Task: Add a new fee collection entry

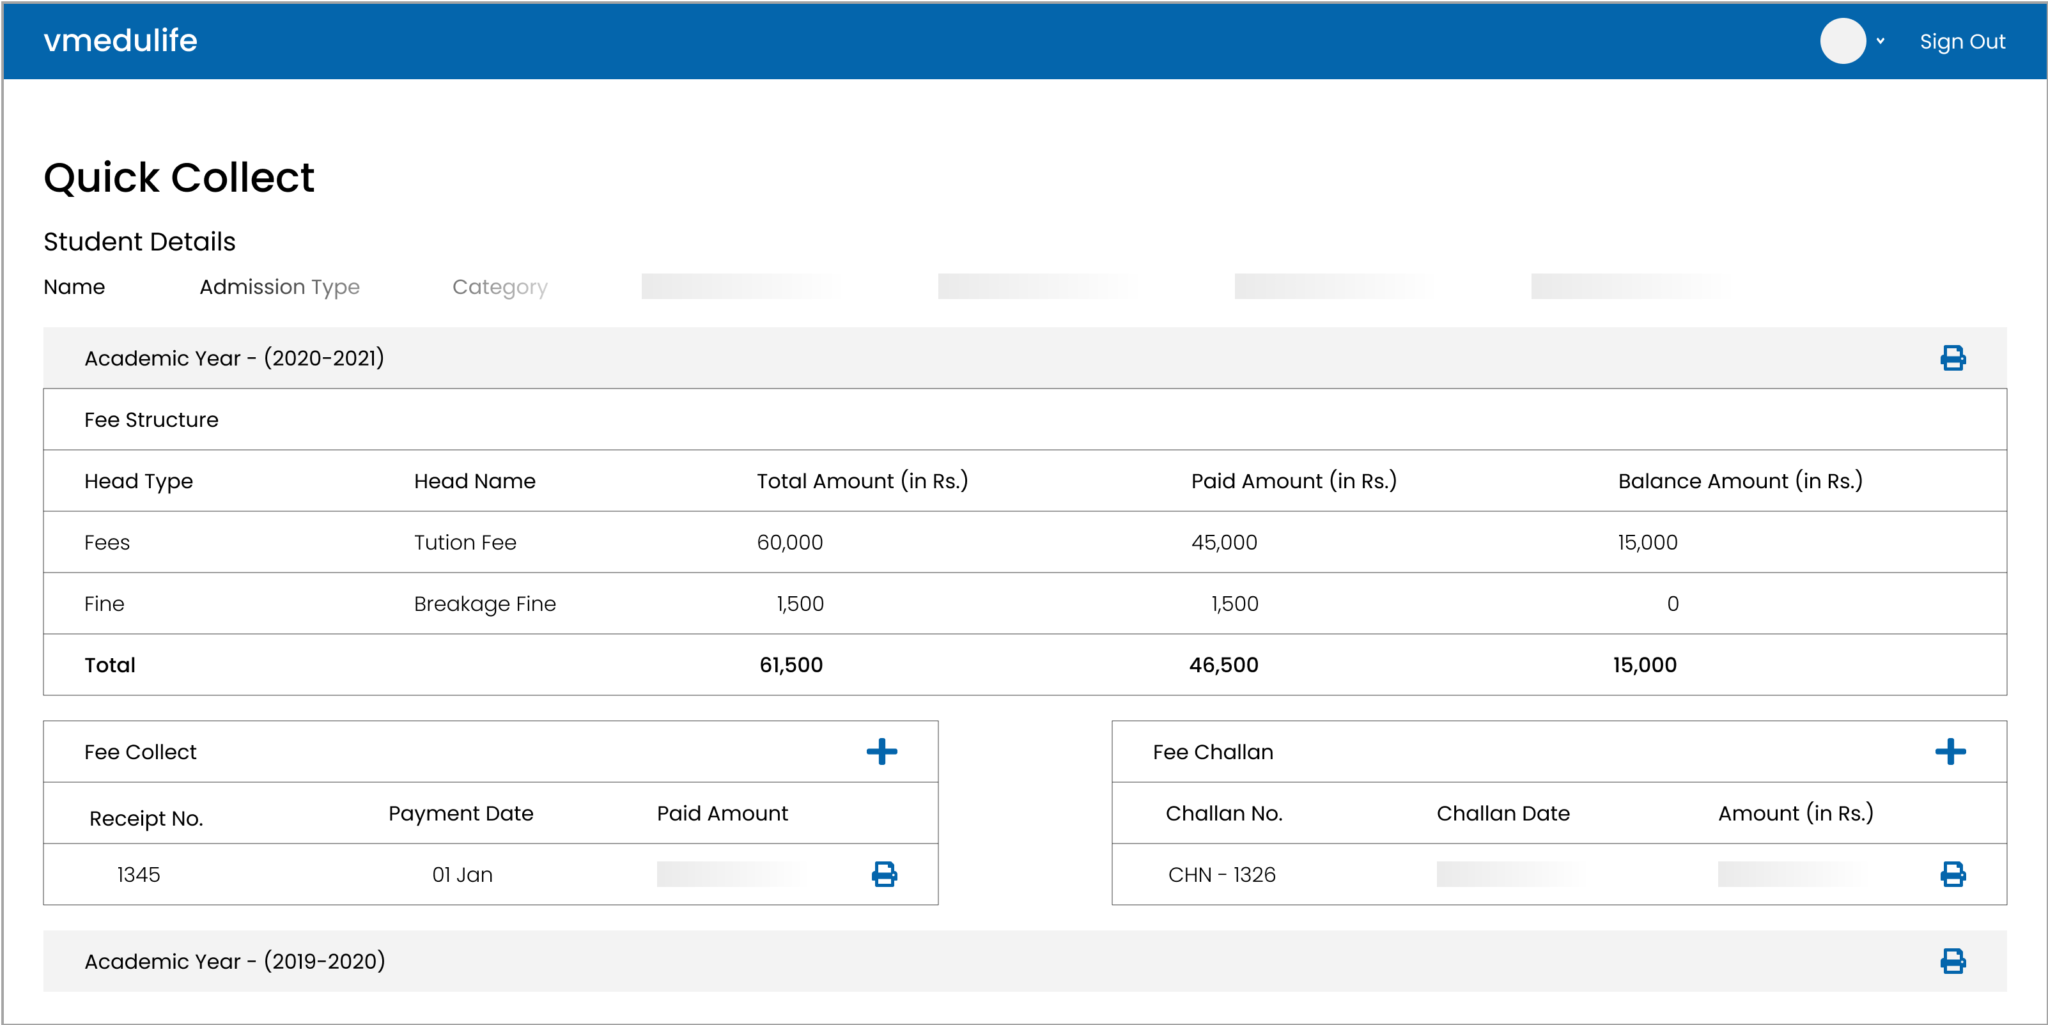Action: [x=883, y=751]
